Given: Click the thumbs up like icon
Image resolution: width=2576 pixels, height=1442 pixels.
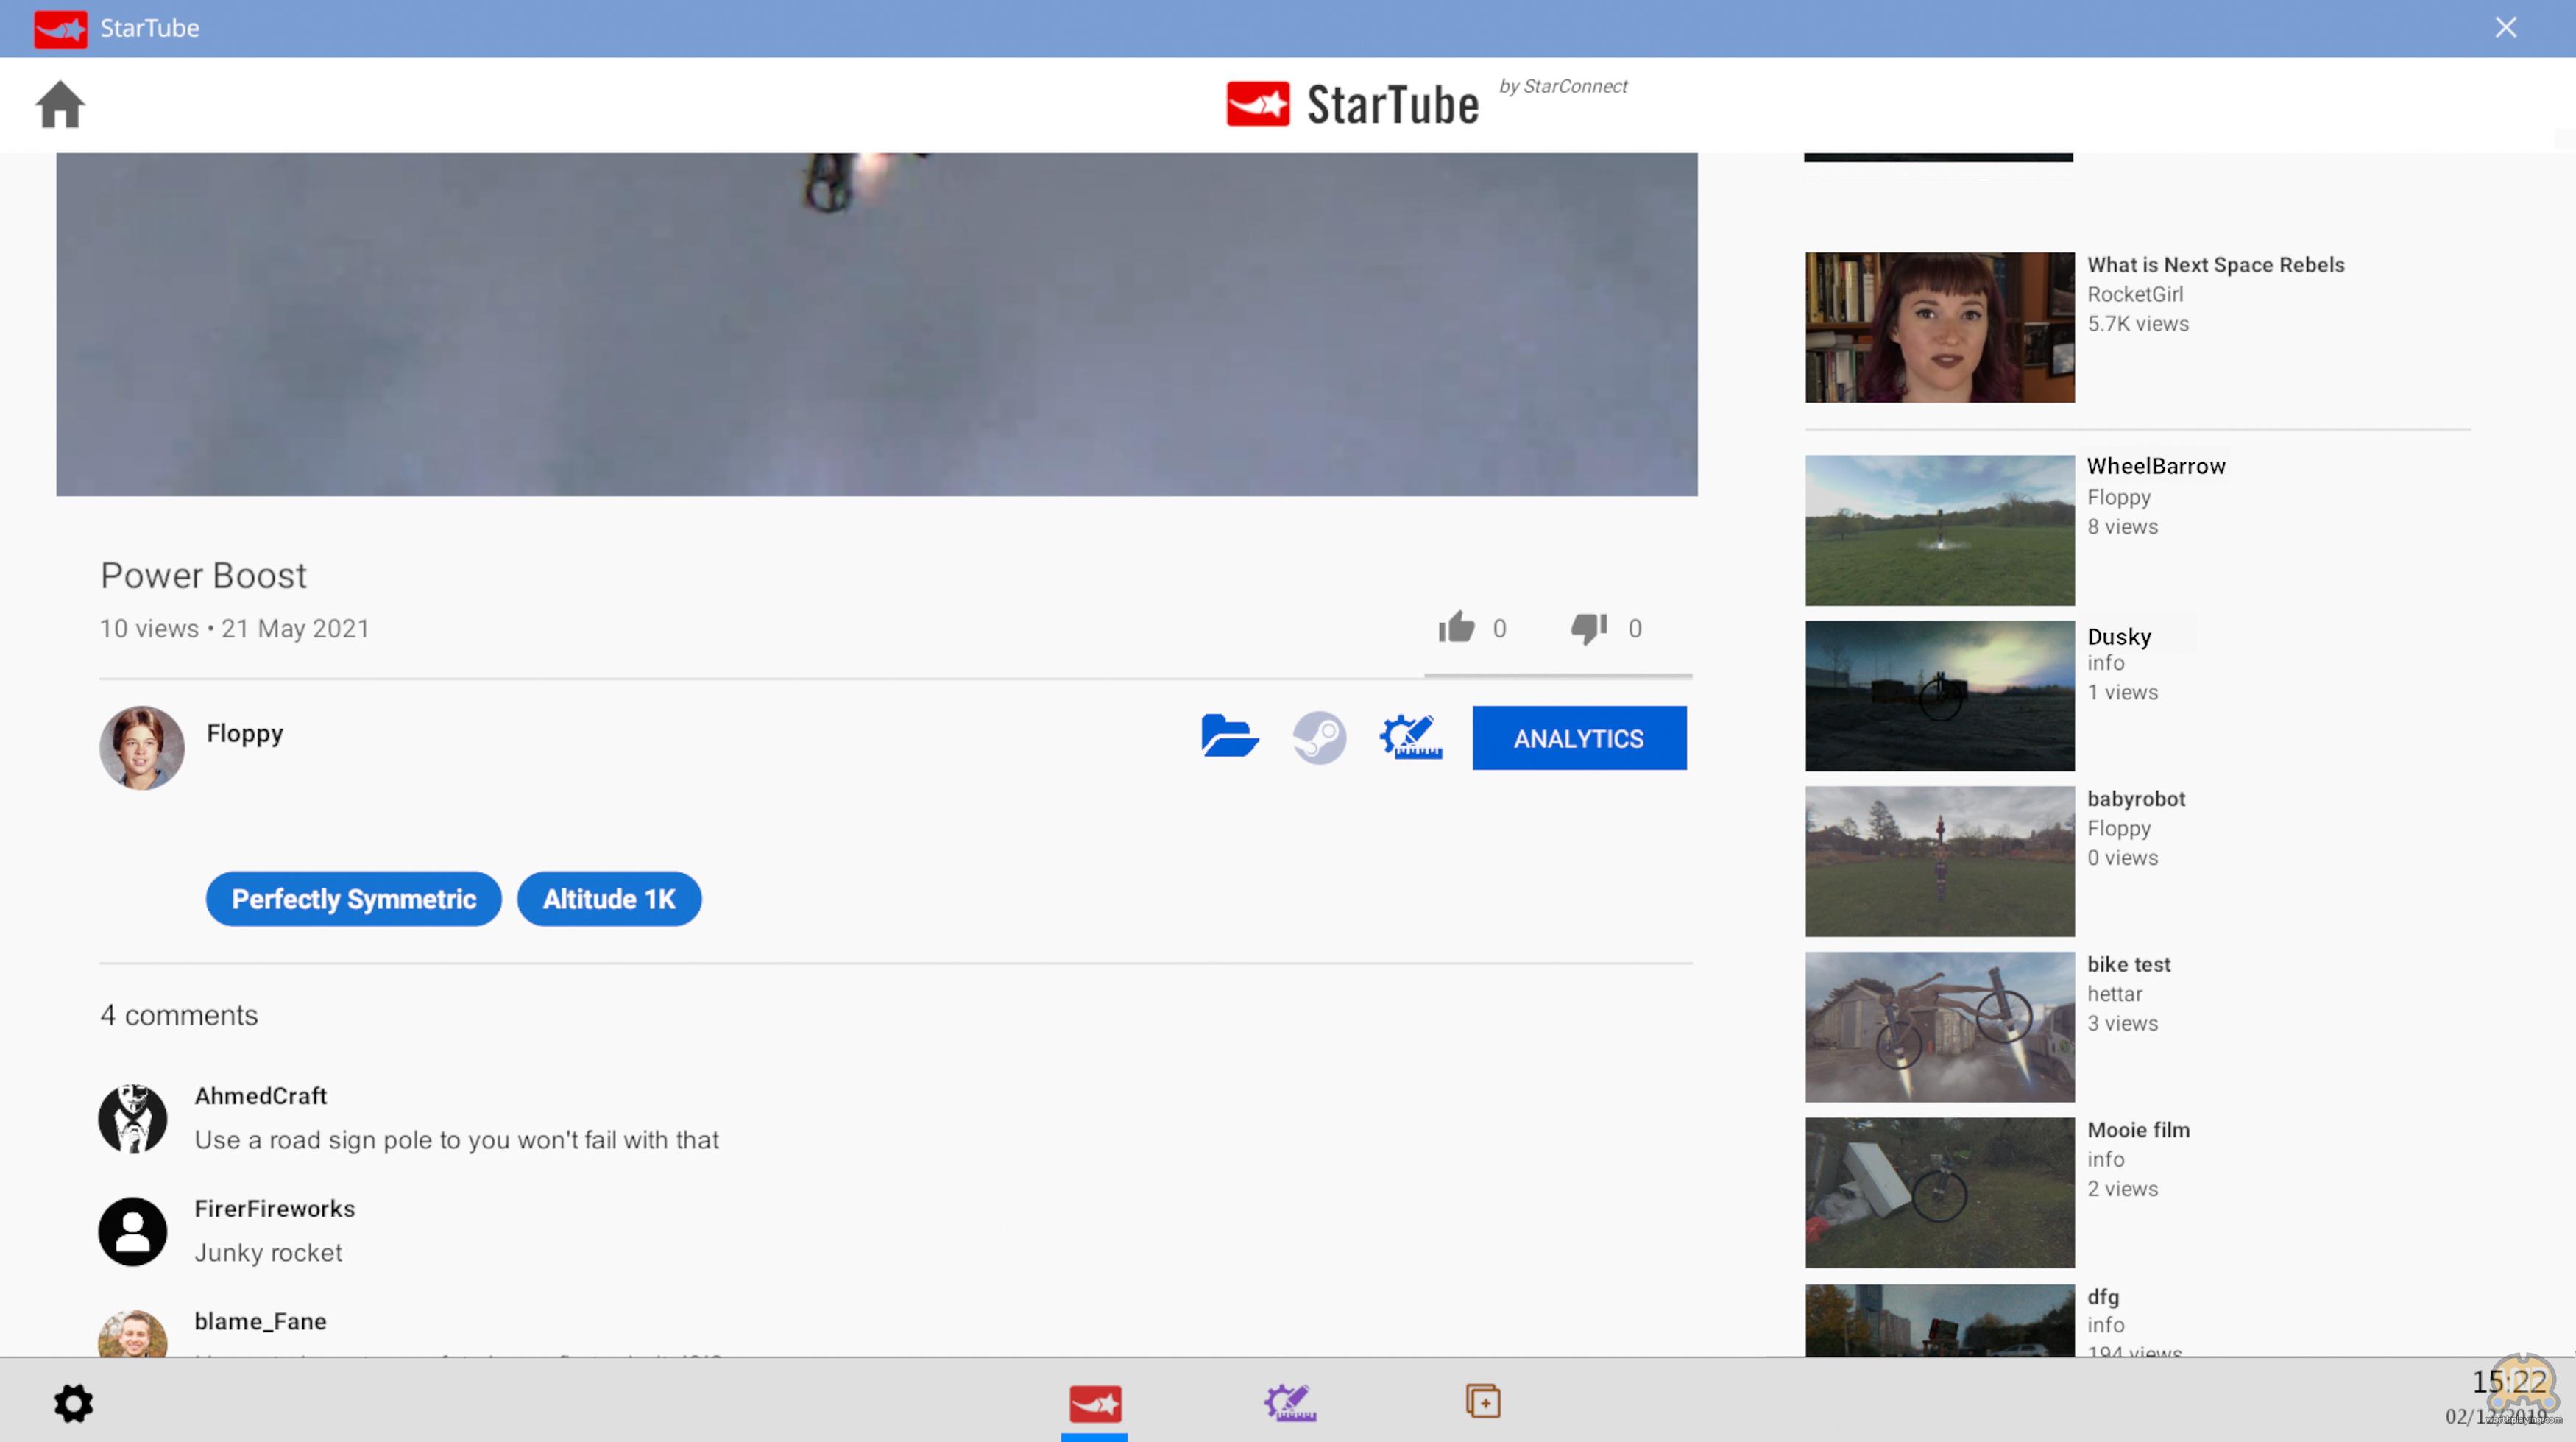Looking at the screenshot, I should 1456,628.
